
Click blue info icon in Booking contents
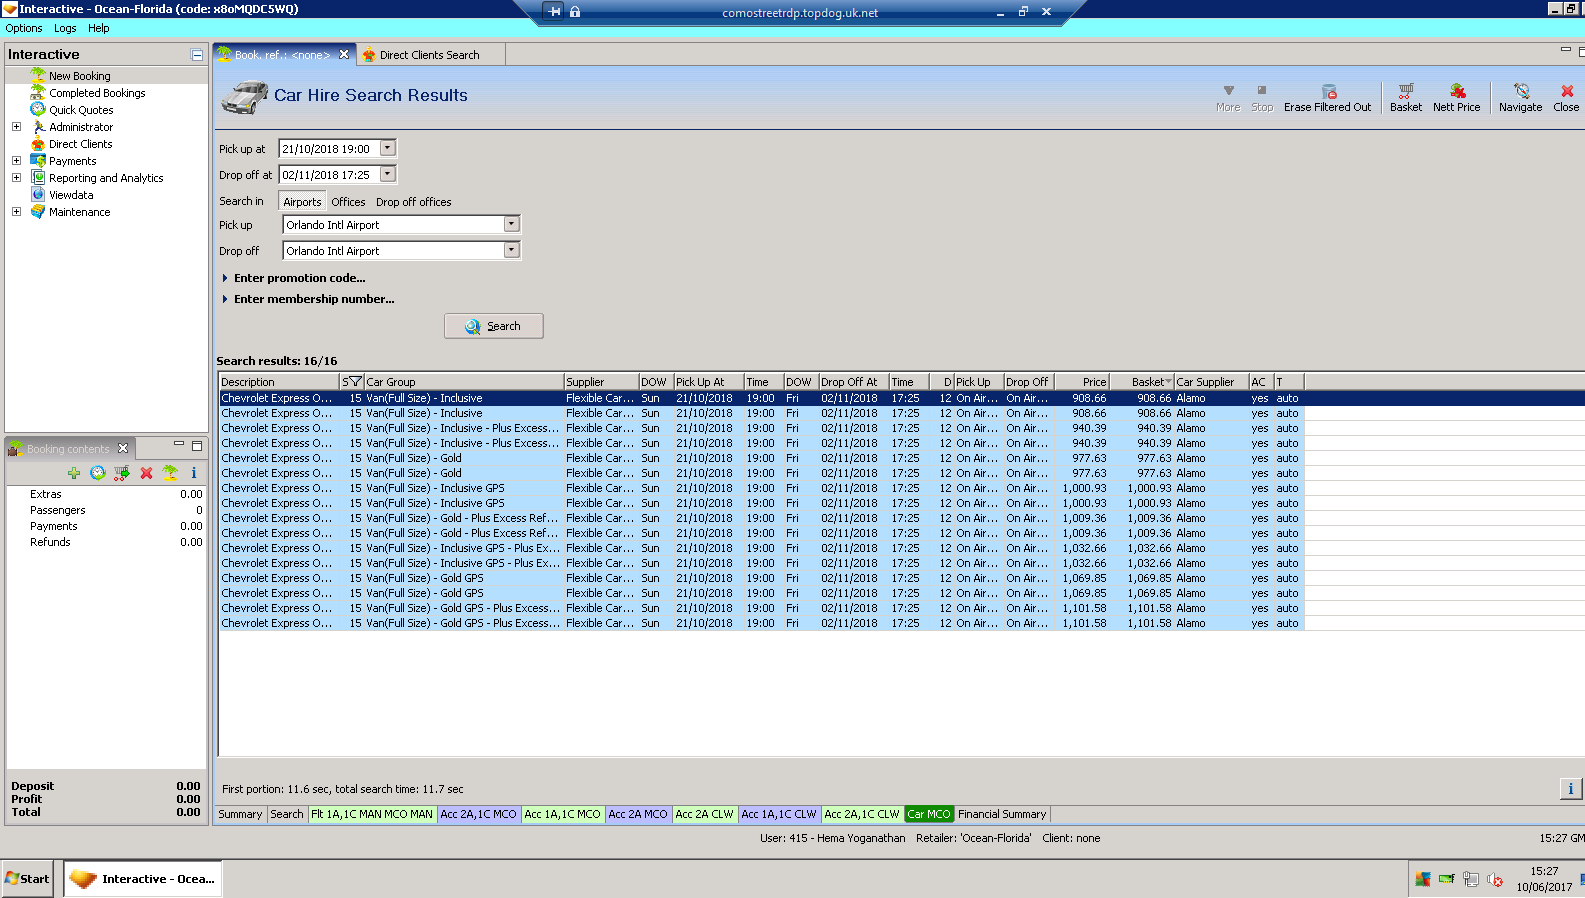(194, 473)
